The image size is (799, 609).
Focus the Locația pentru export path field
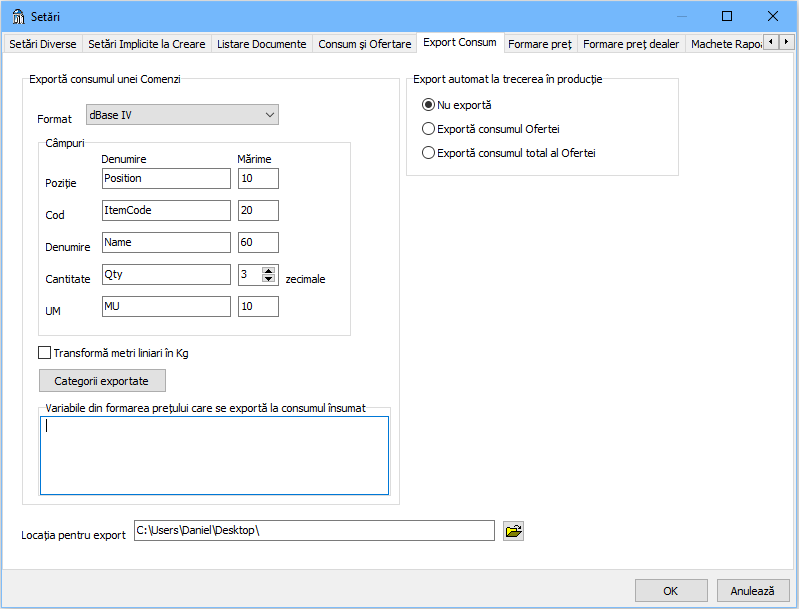(x=313, y=531)
